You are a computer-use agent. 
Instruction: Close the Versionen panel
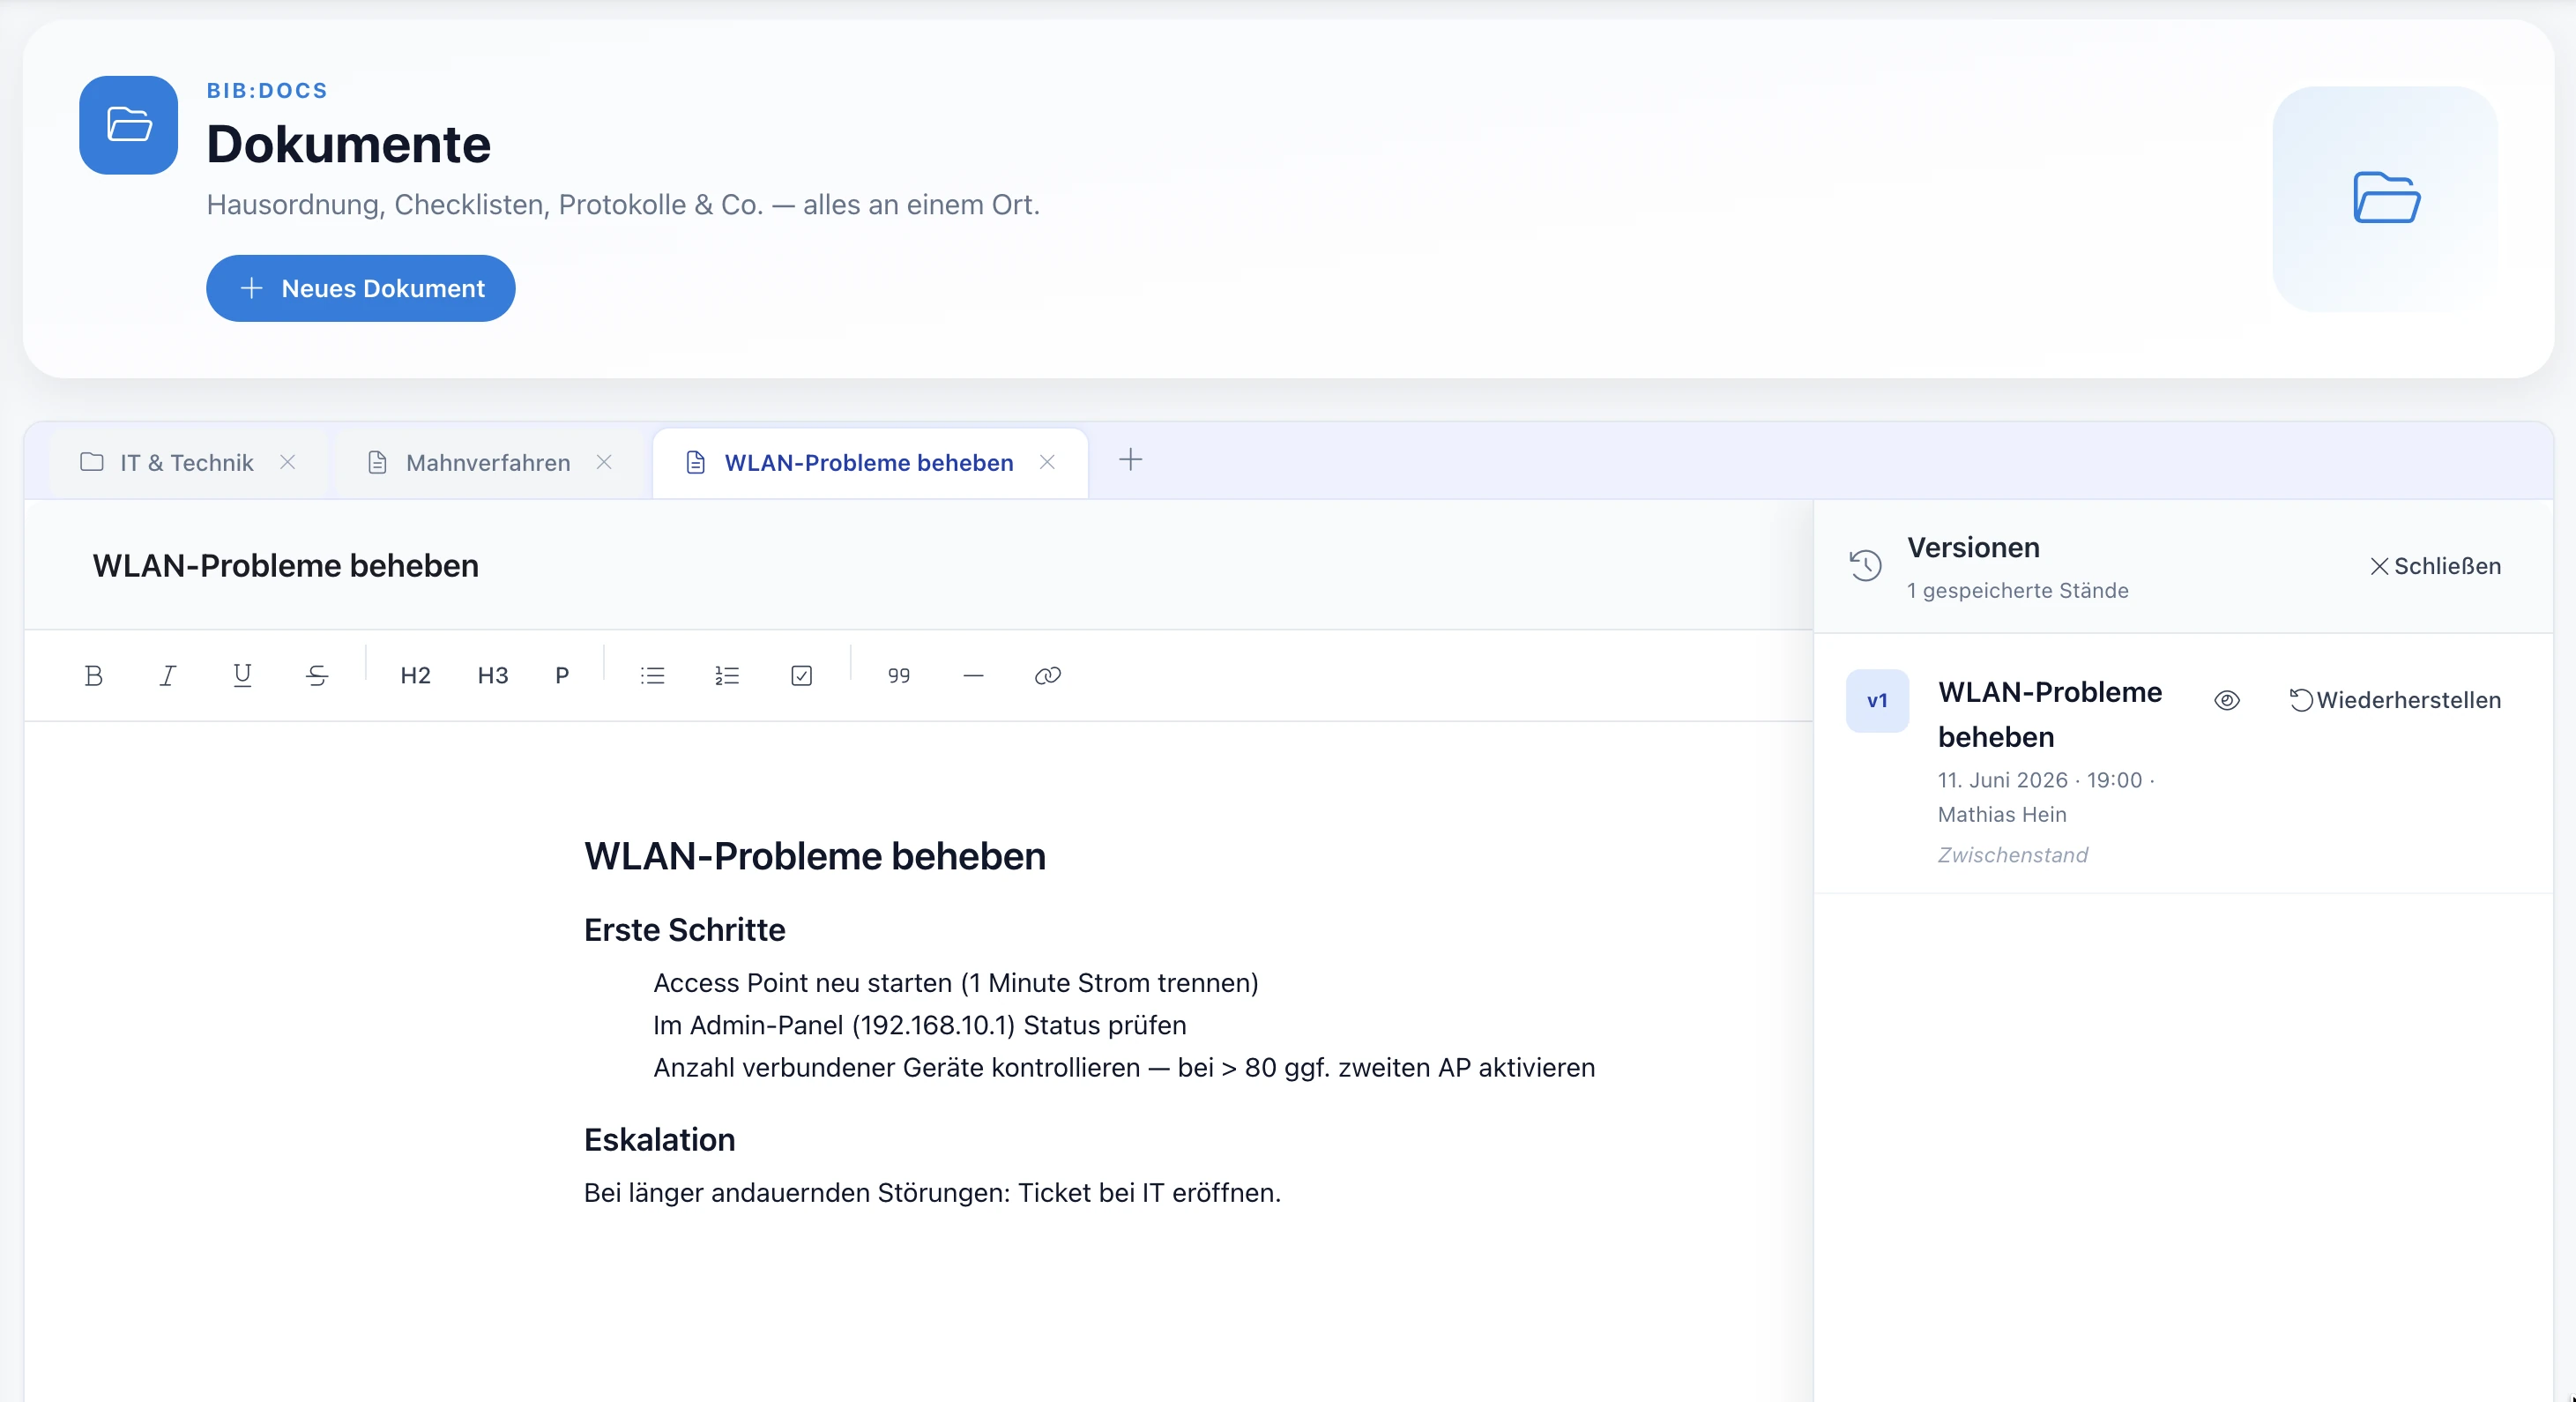(x=2435, y=566)
